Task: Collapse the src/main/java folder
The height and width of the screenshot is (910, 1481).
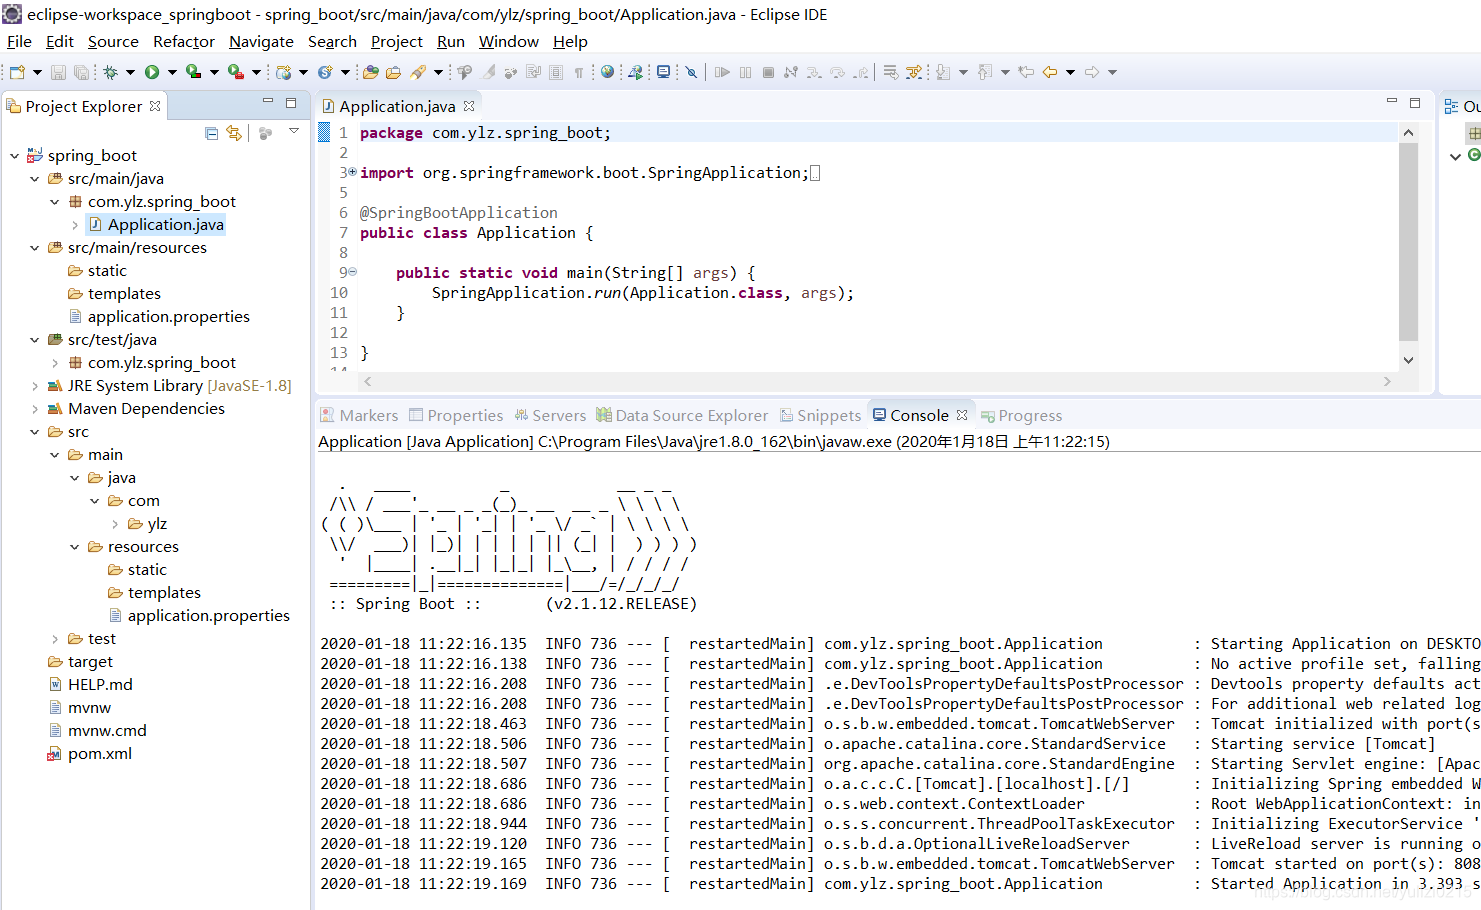Action: [35, 179]
